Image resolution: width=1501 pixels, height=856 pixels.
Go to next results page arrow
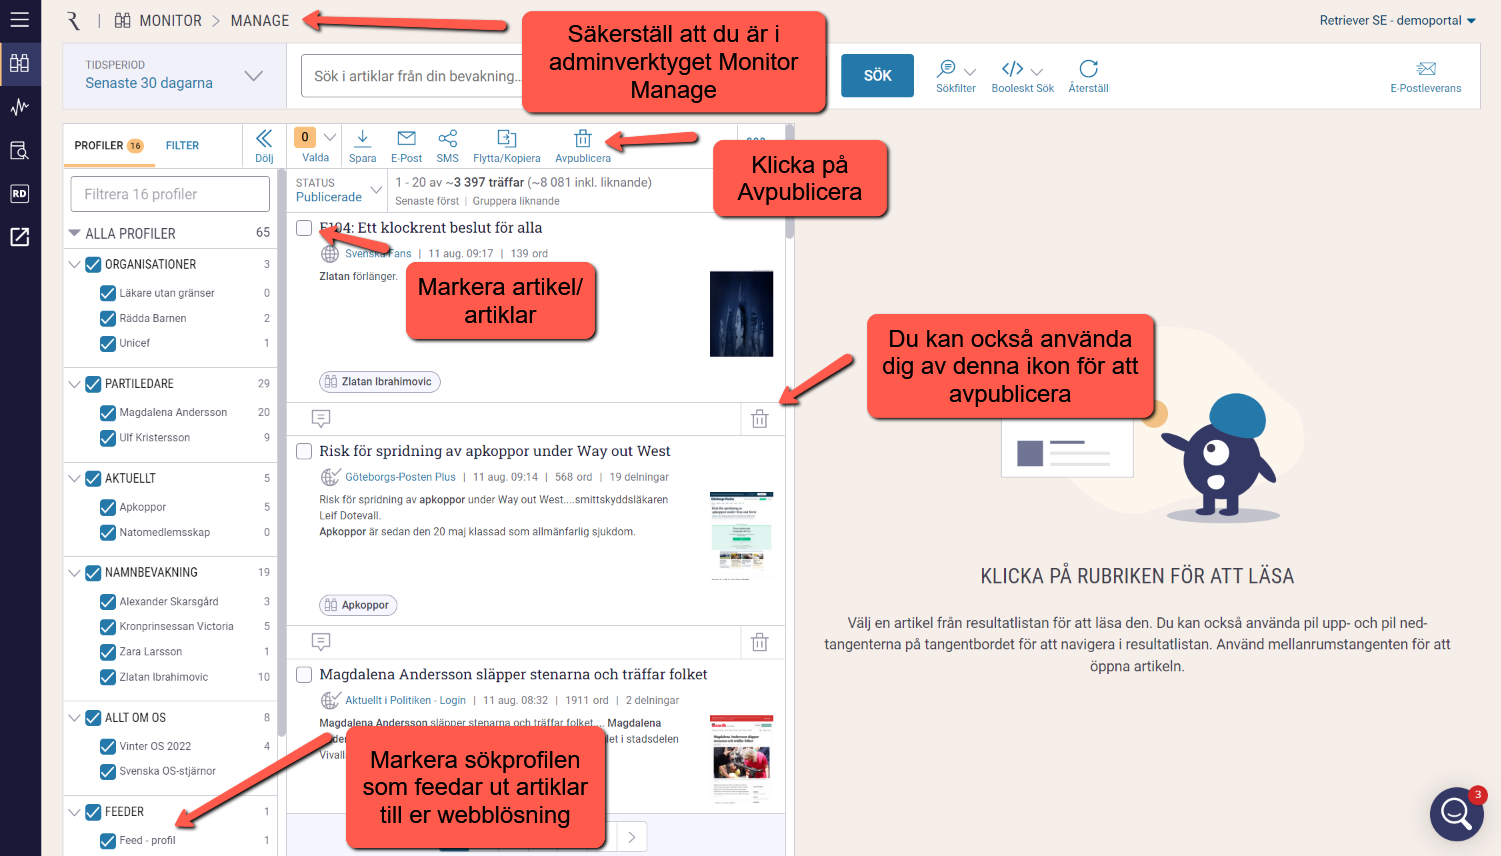[x=631, y=837]
